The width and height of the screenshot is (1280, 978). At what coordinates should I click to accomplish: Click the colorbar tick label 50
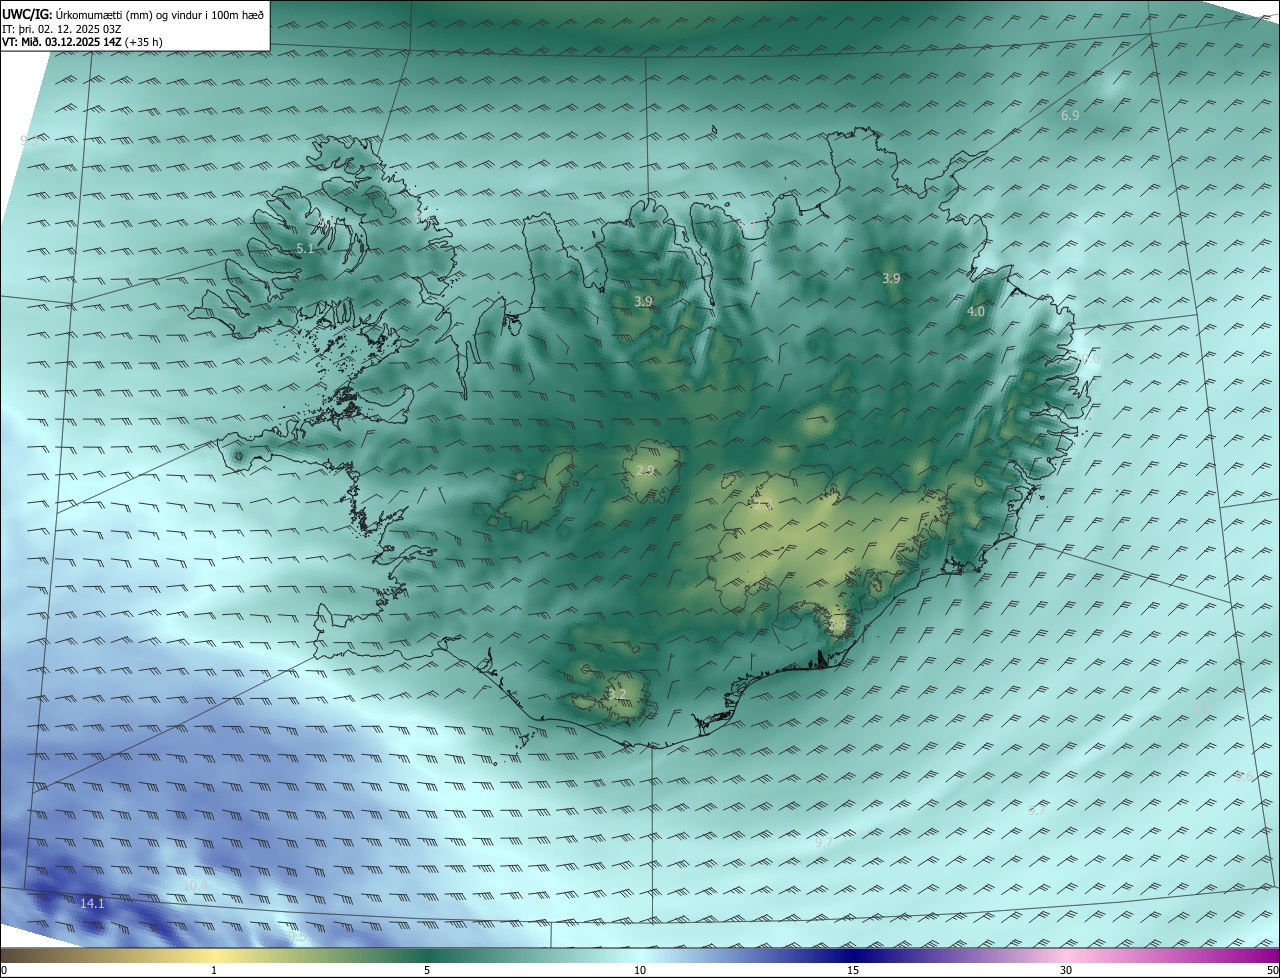(1272, 970)
